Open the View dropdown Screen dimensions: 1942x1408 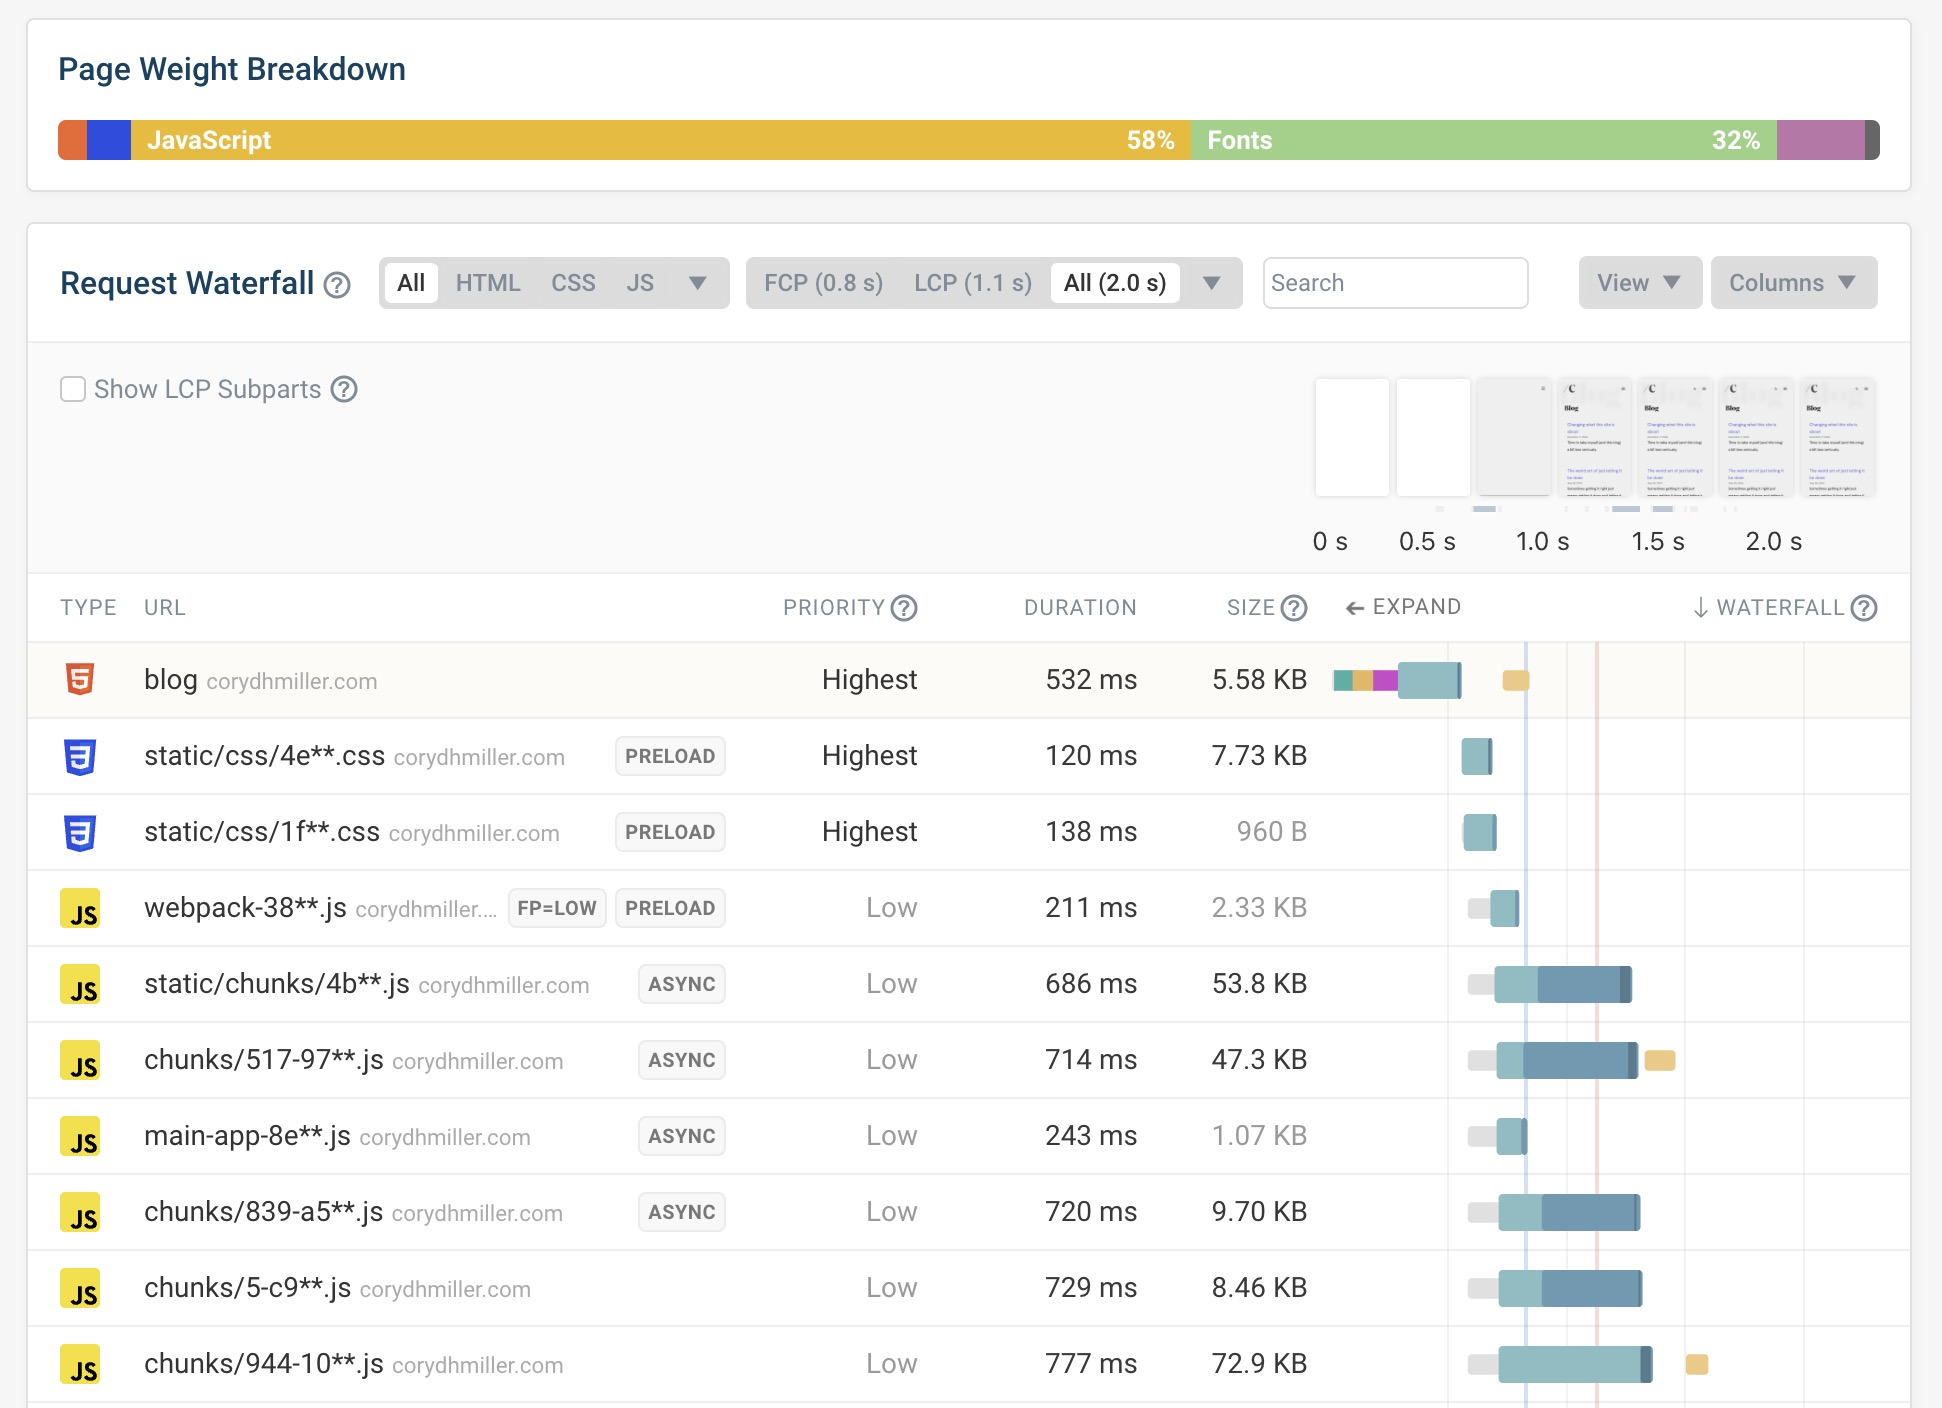click(1640, 283)
